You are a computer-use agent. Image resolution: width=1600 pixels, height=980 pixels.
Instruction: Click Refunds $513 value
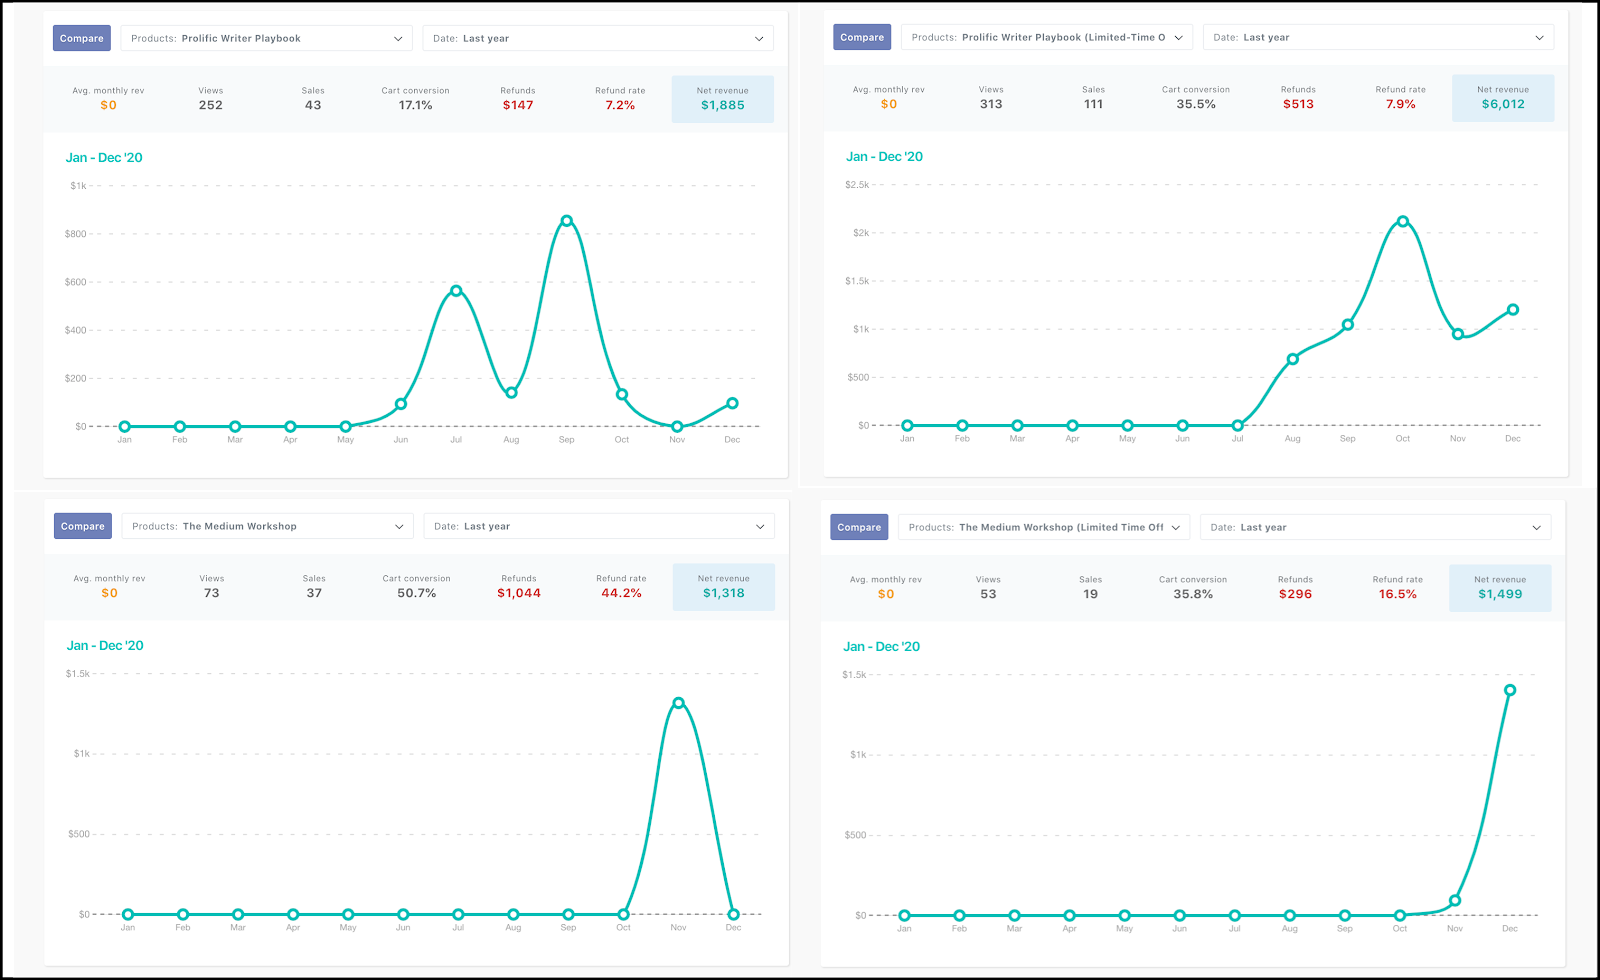[x=1298, y=104]
